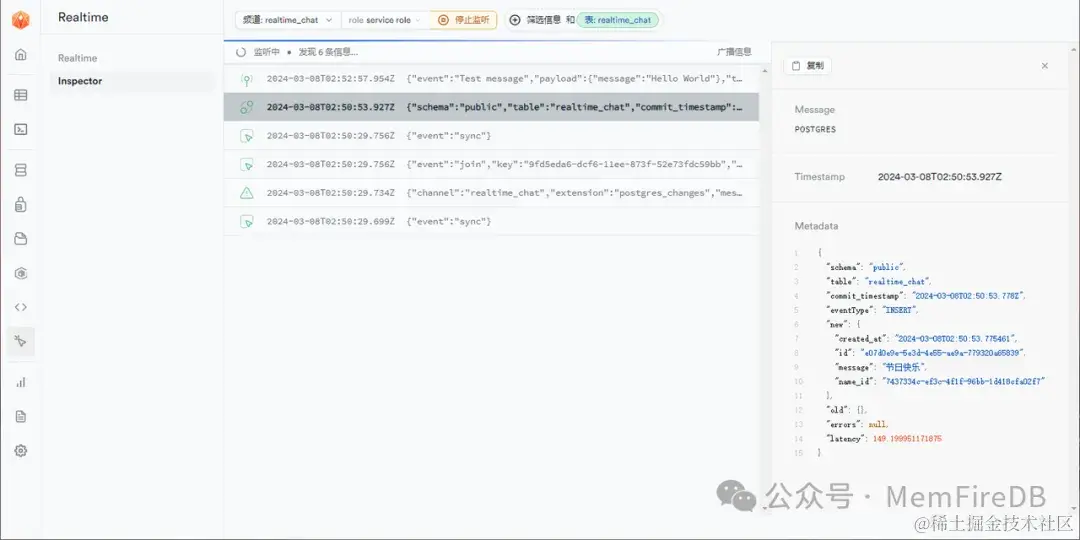Open the 频道: realtime_chat dropdown
Image resolution: width=1080 pixels, height=540 pixels.
(x=288, y=20)
